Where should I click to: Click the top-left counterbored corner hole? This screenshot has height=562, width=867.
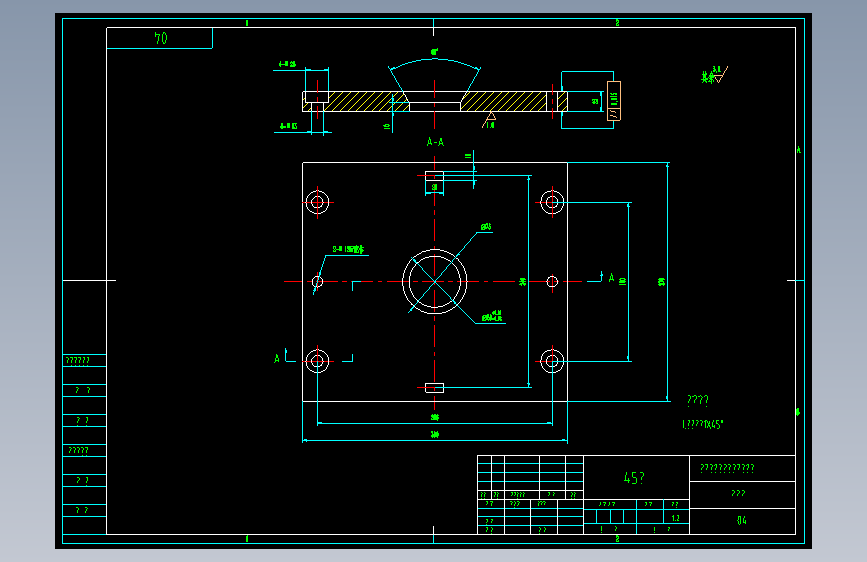pos(317,202)
